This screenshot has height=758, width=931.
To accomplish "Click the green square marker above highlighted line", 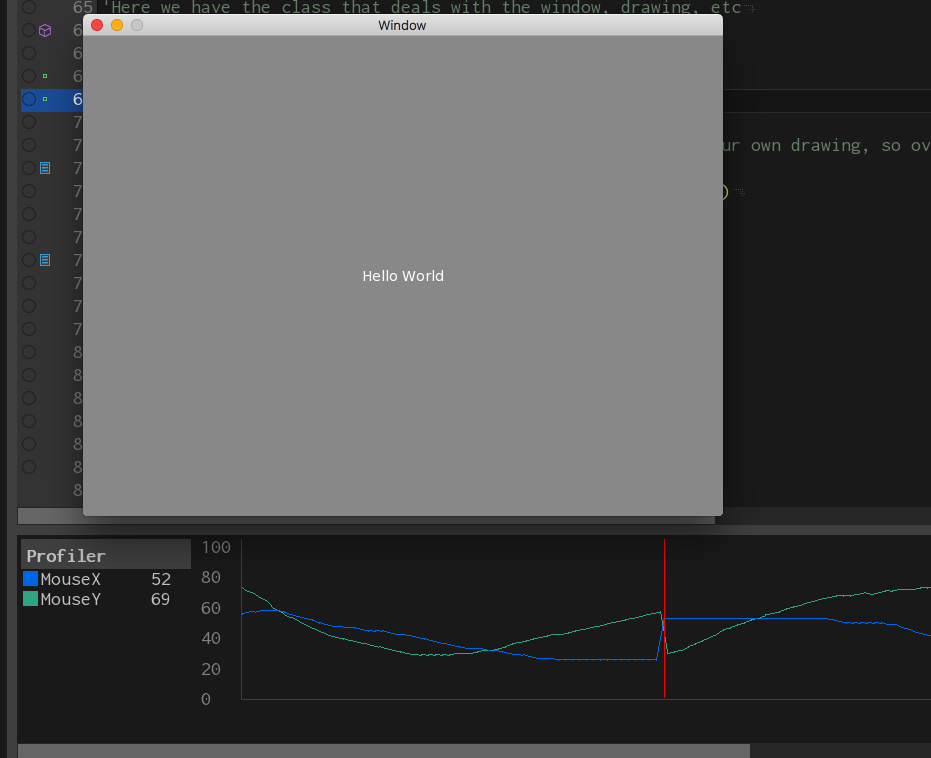I will point(45,76).
